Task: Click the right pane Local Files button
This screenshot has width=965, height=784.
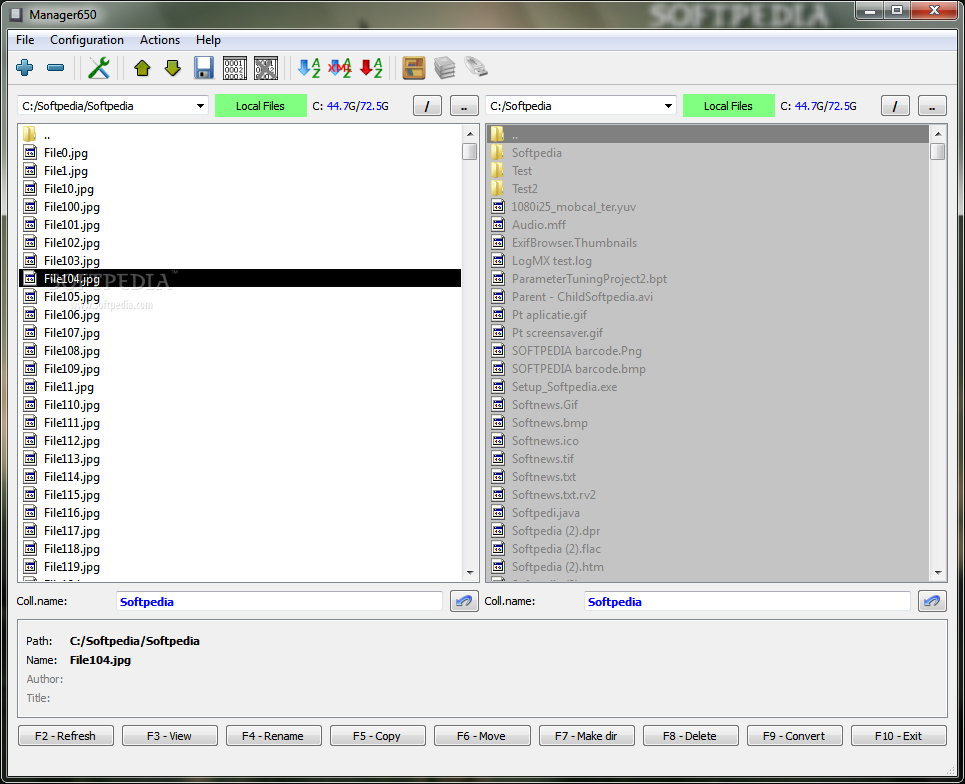Action: point(729,106)
